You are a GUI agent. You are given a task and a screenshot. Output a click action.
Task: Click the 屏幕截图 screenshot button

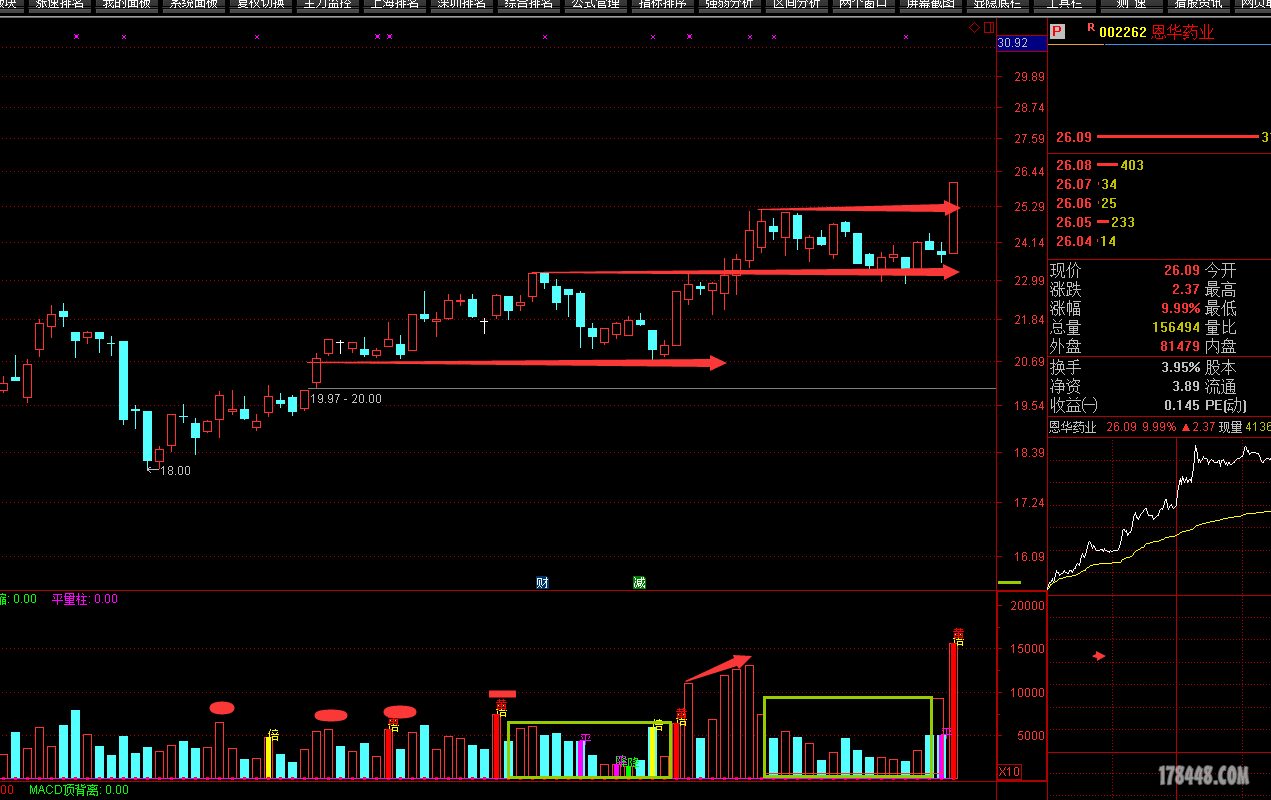pos(930,4)
